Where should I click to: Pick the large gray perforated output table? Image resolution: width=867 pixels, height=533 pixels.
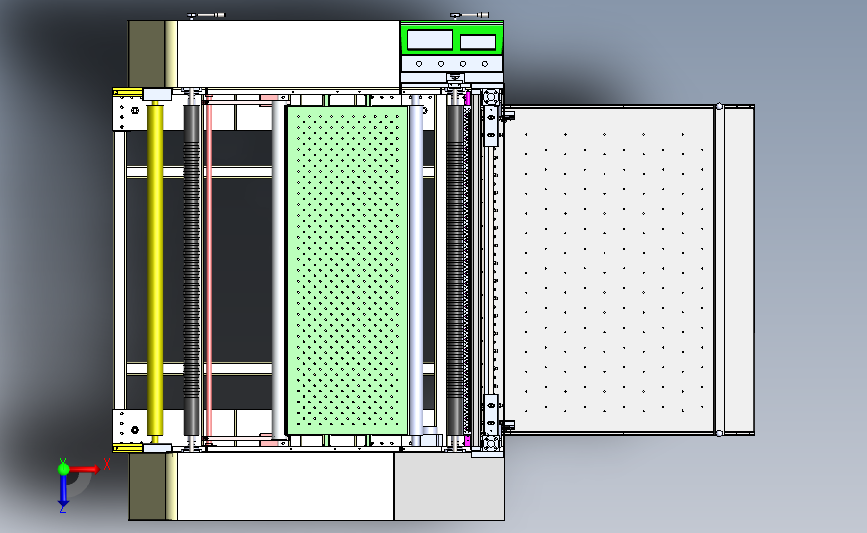609,270
